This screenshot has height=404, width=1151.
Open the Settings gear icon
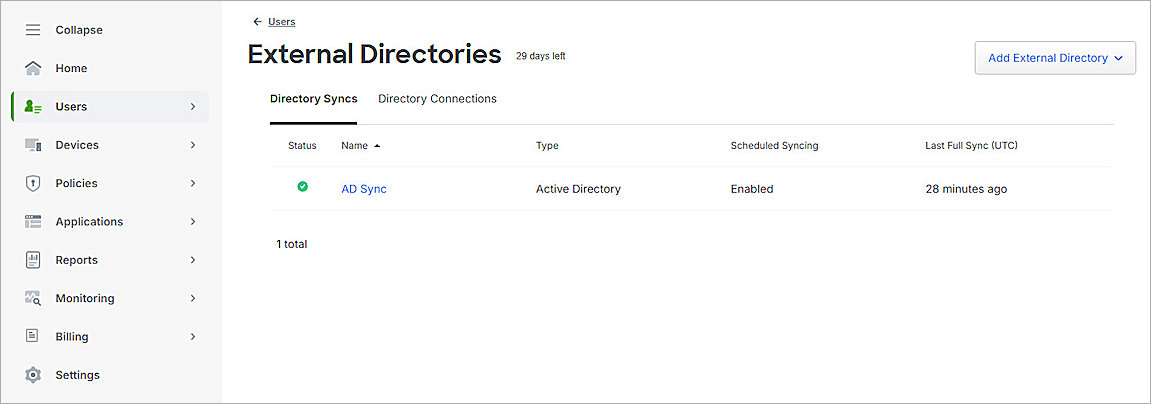coord(33,375)
